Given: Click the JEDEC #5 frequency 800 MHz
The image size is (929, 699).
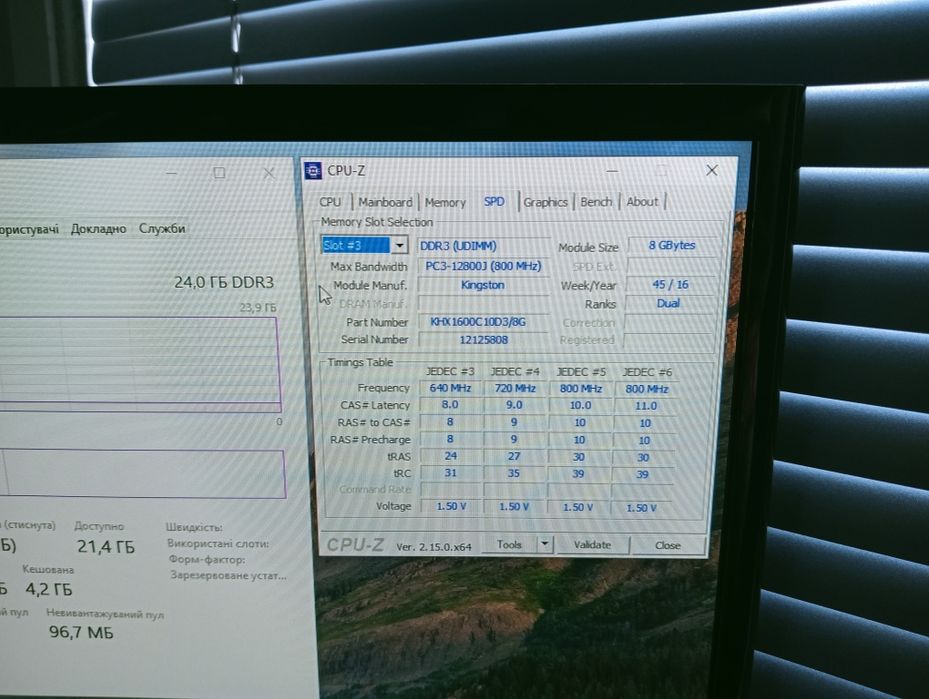Looking at the screenshot, I should 581,389.
